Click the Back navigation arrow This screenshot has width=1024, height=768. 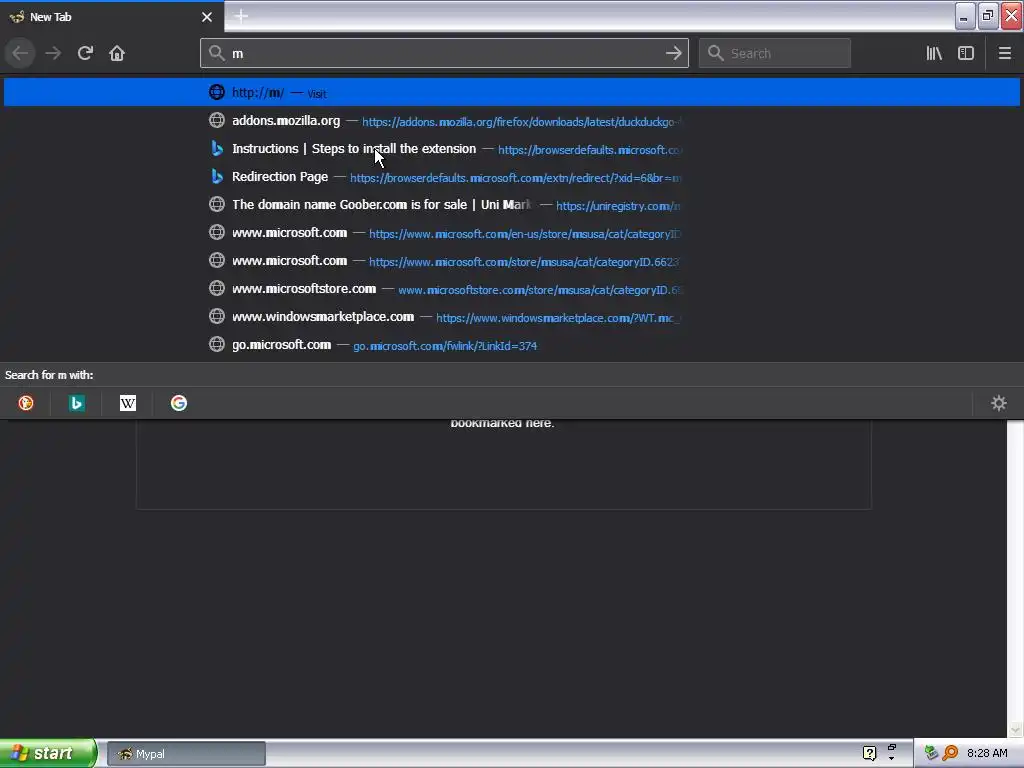20,53
